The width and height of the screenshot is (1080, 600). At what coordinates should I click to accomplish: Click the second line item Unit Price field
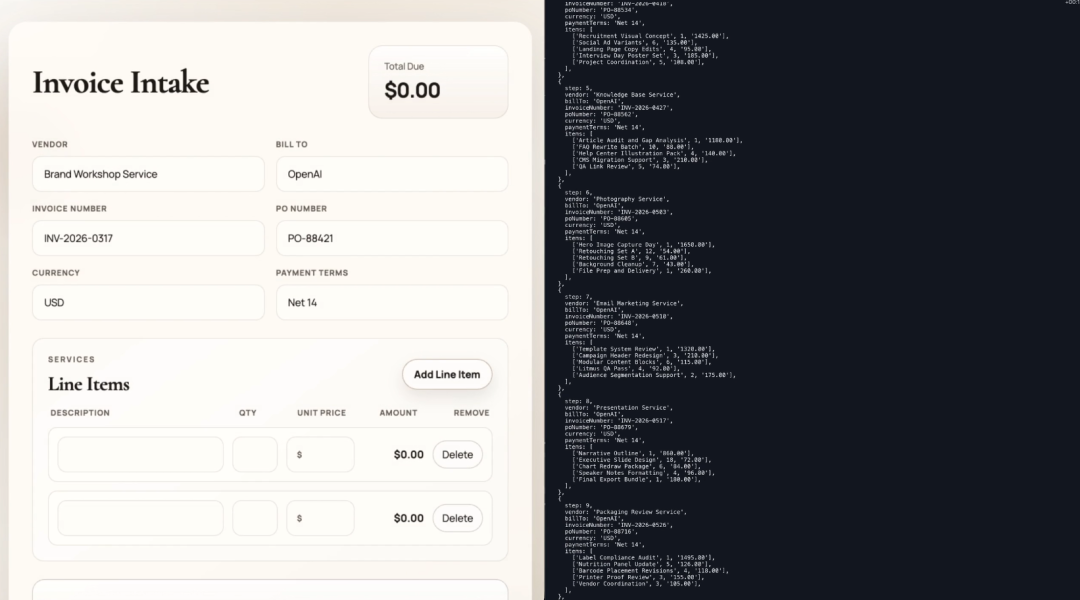pos(322,518)
